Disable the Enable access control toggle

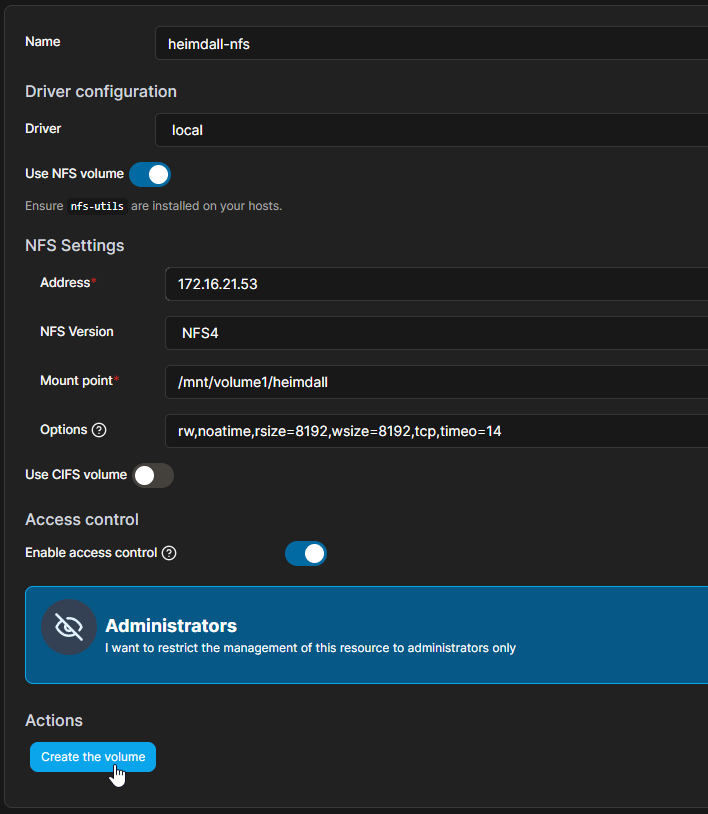[x=306, y=553]
